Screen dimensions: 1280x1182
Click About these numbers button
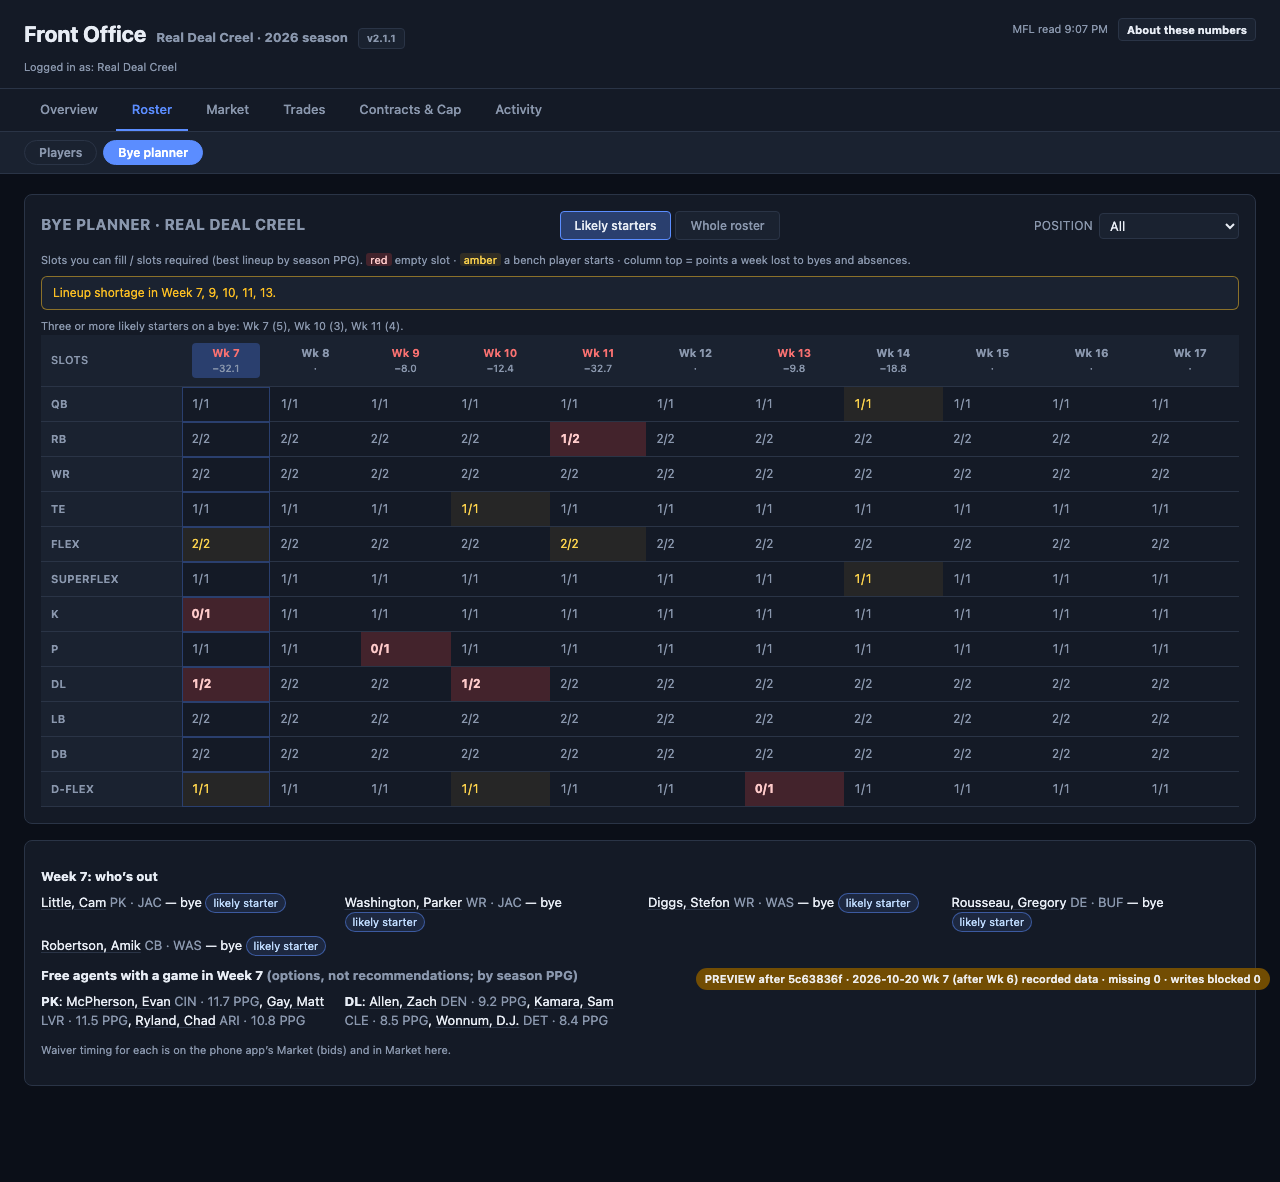[1186, 30]
